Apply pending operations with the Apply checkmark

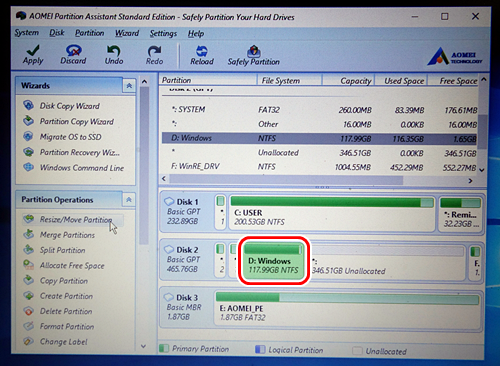tap(33, 54)
